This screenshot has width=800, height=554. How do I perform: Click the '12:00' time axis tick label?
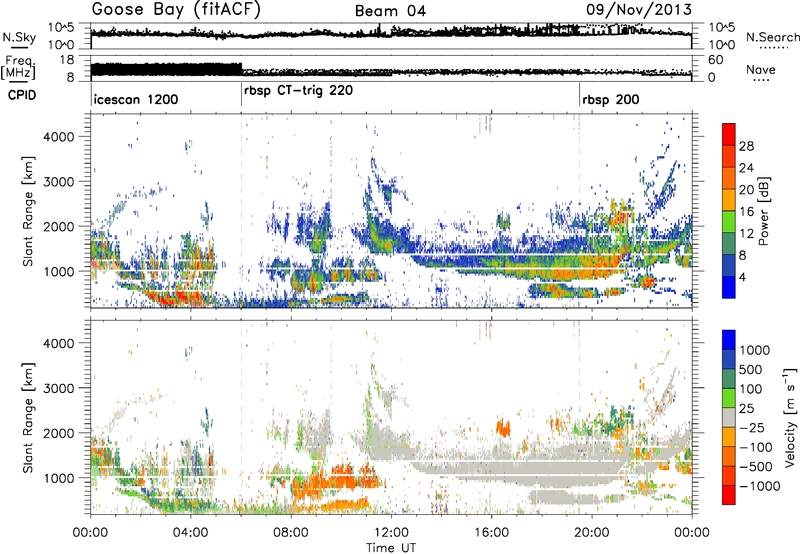391,533
